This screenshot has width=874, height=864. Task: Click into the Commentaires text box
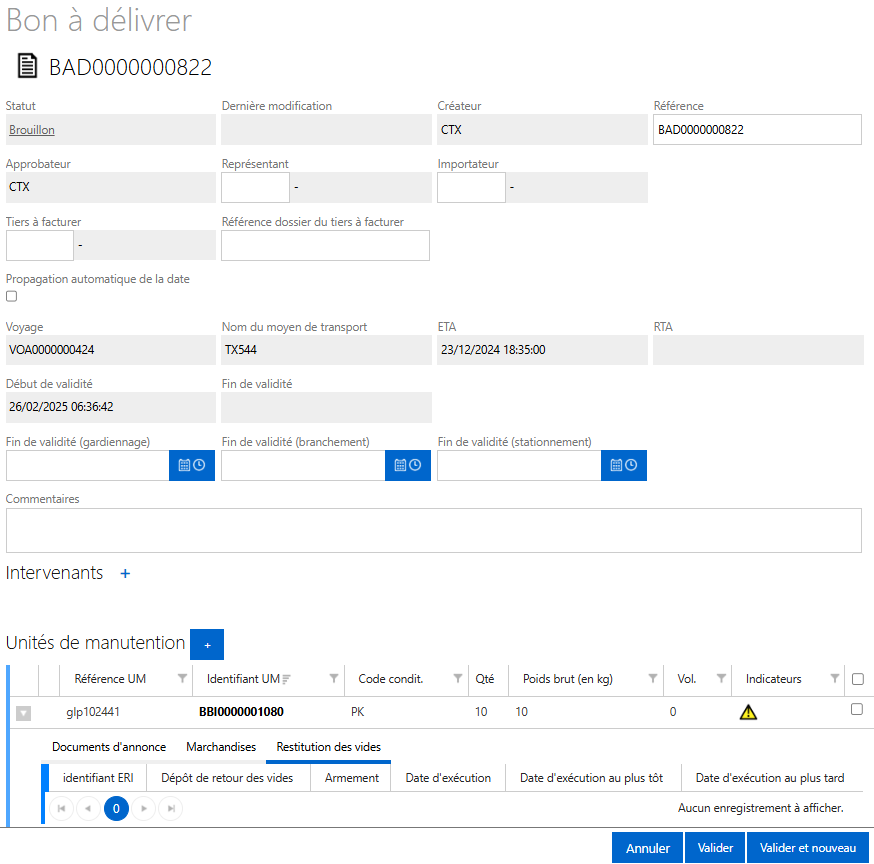tap(433, 530)
